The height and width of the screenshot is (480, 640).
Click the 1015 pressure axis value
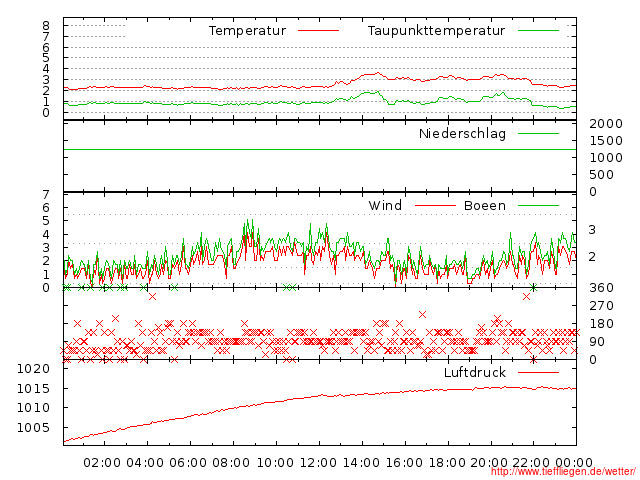[x=33, y=389]
